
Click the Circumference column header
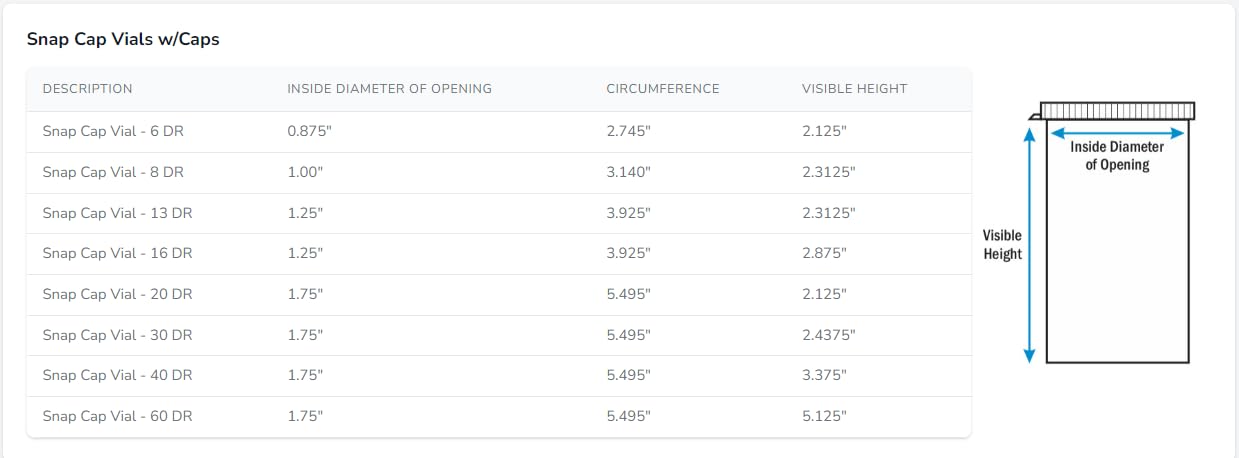[662, 89]
